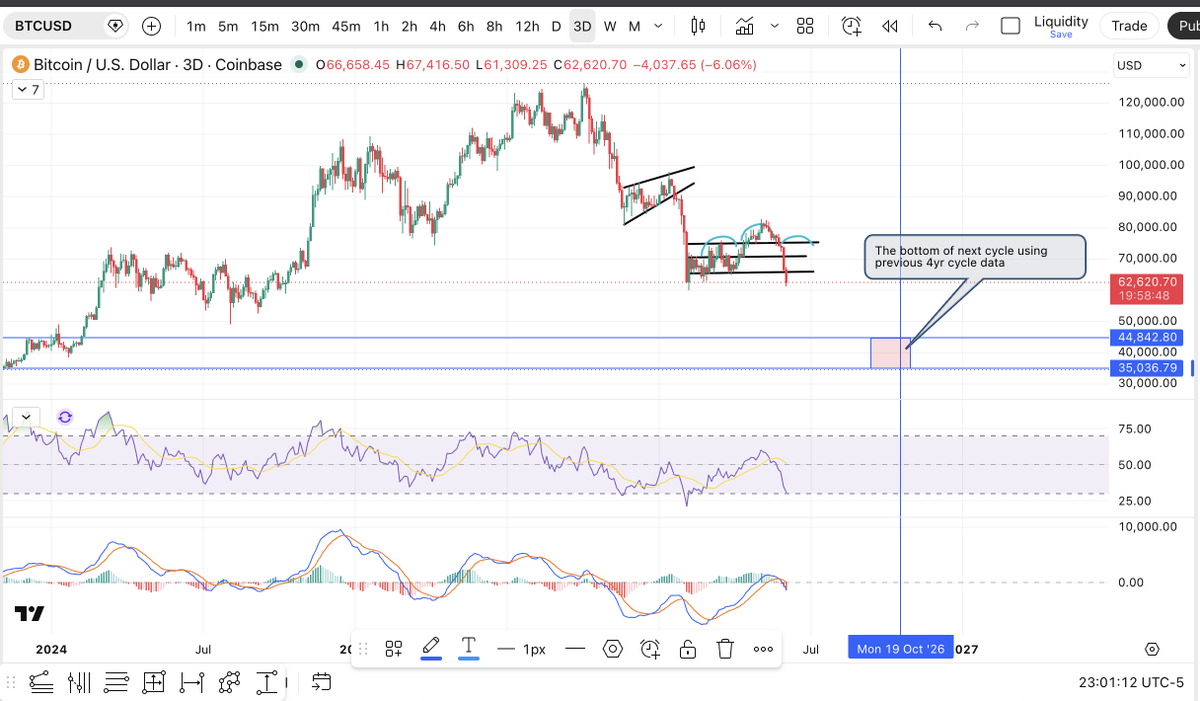Click the Publish button at top right
The width and height of the screenshot is (1200, 701).
point(1184,26)
